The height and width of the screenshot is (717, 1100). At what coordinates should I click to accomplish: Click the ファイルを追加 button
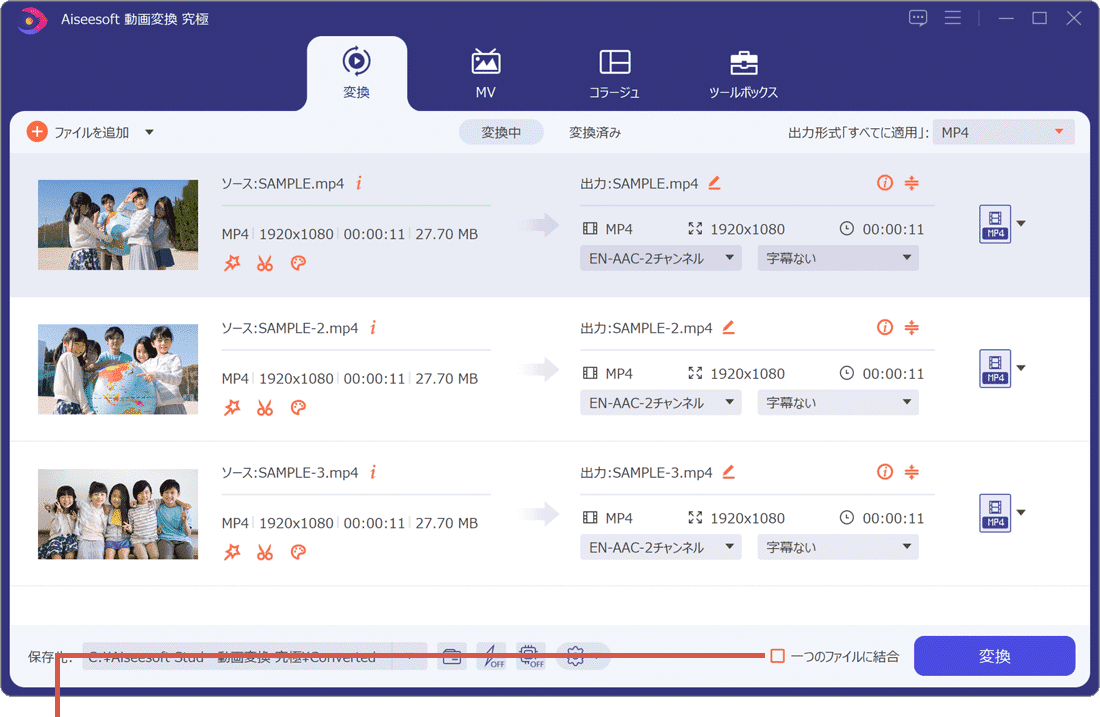tap(79, 132)
